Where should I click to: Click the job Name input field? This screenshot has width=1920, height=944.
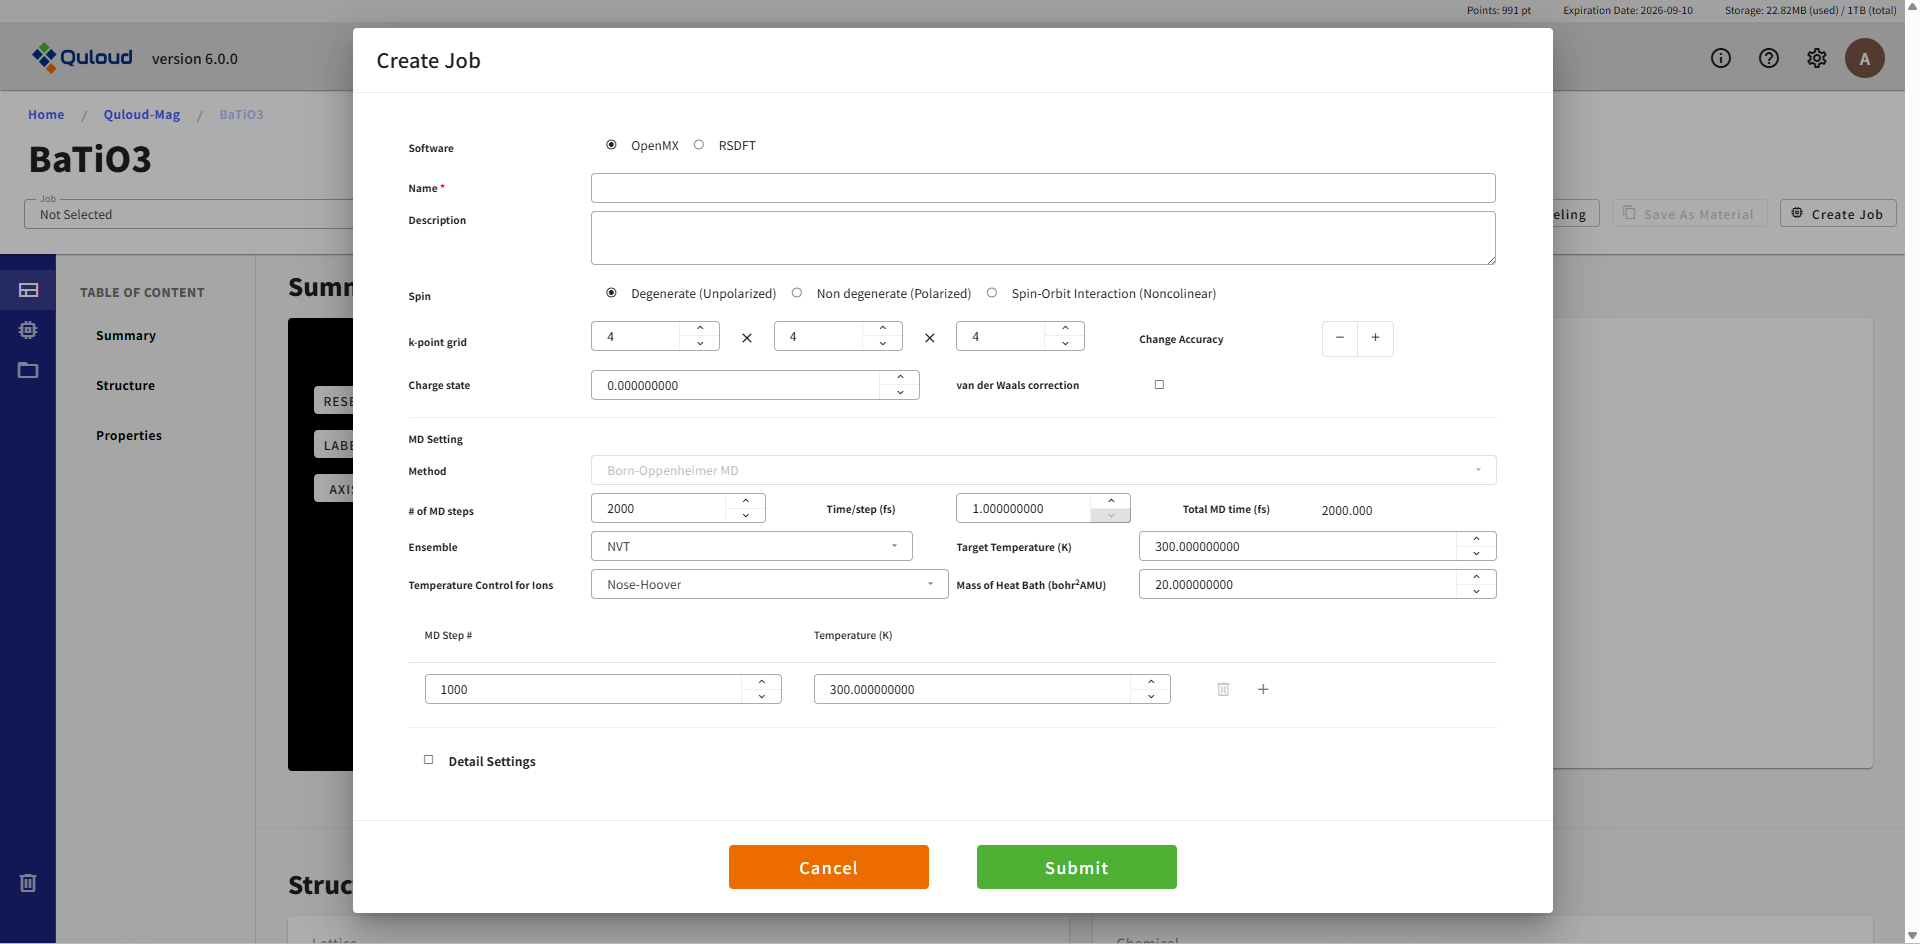tap(1042, 188)
